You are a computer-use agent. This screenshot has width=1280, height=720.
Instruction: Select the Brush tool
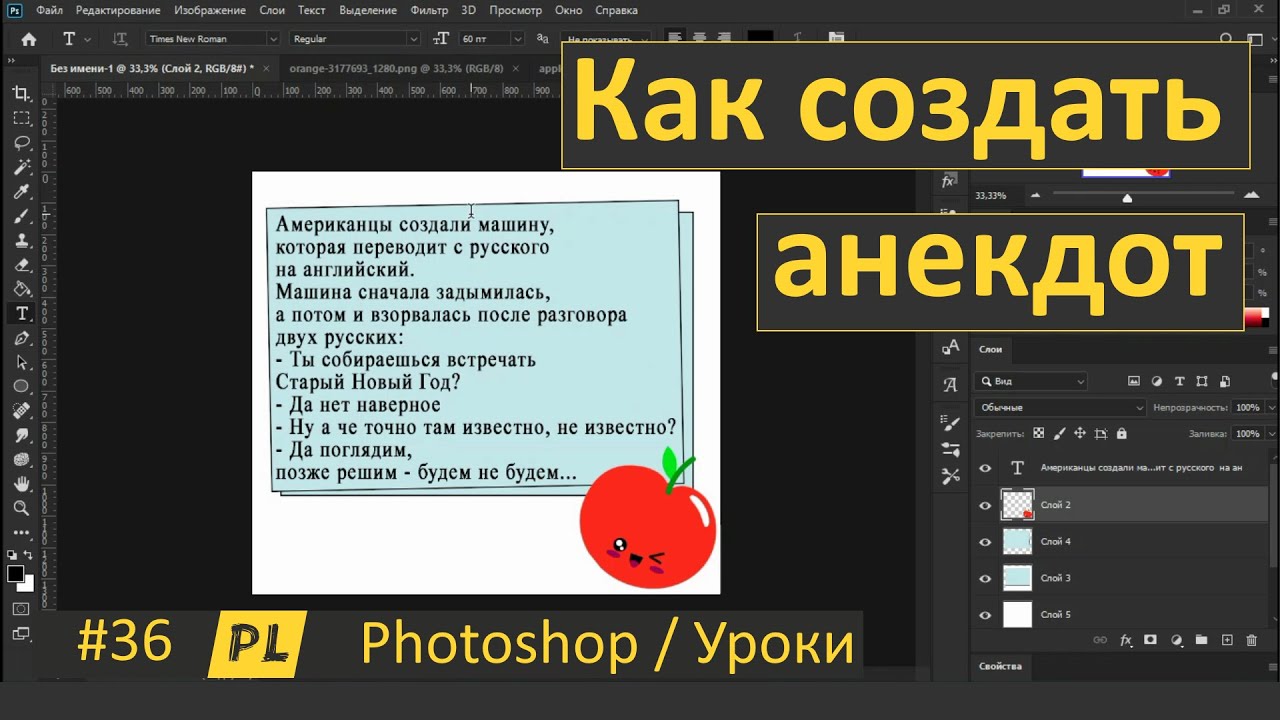click(x=21, y=216)
